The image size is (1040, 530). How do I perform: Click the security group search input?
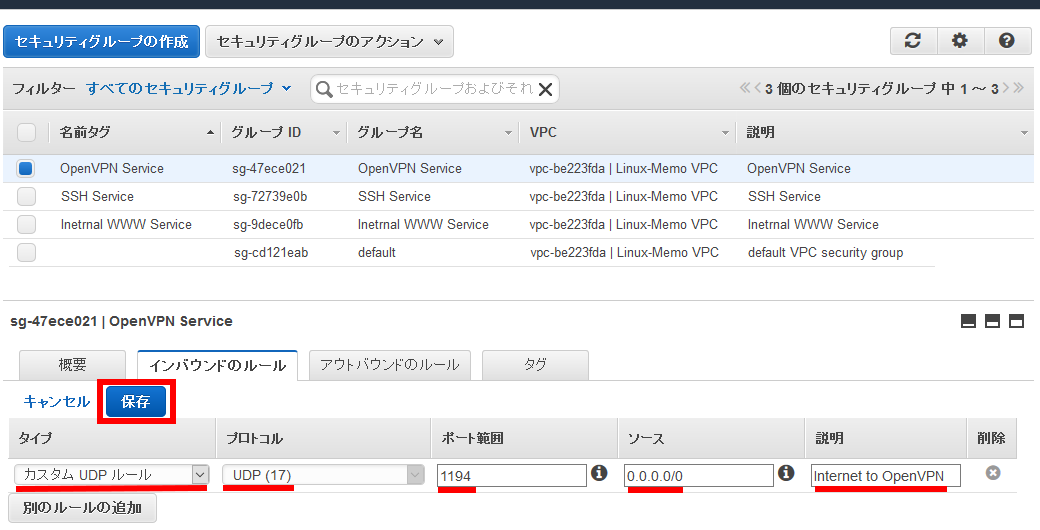[x=434, y=89]
